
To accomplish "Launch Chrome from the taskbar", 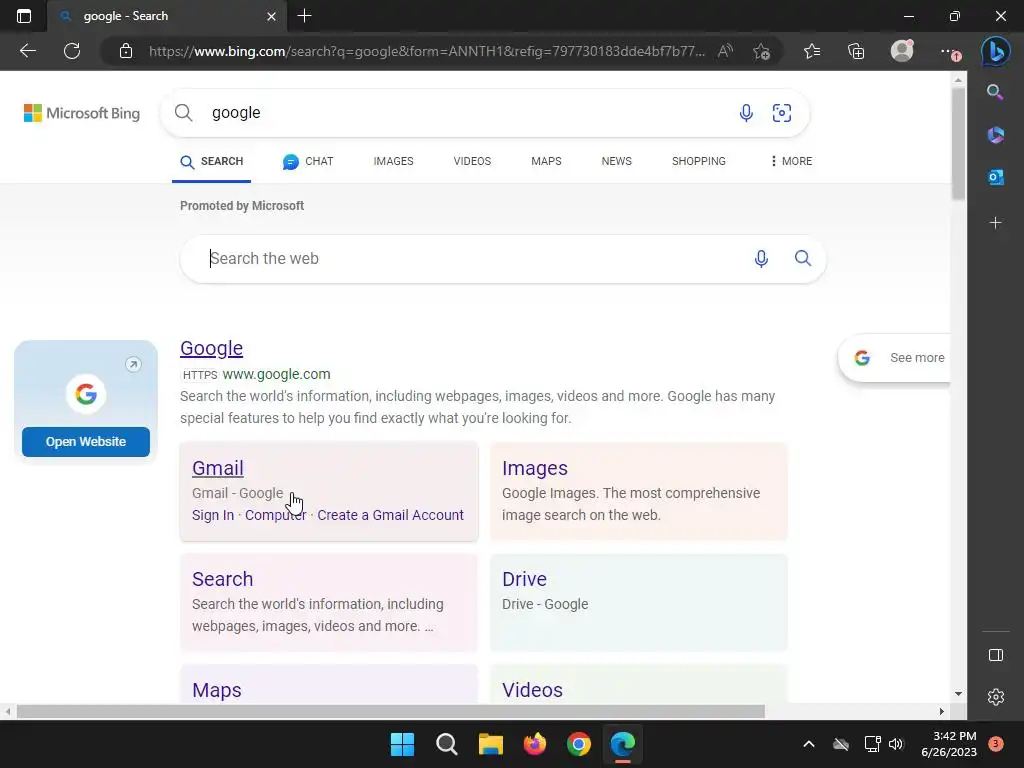I will (x=579, y=744).
